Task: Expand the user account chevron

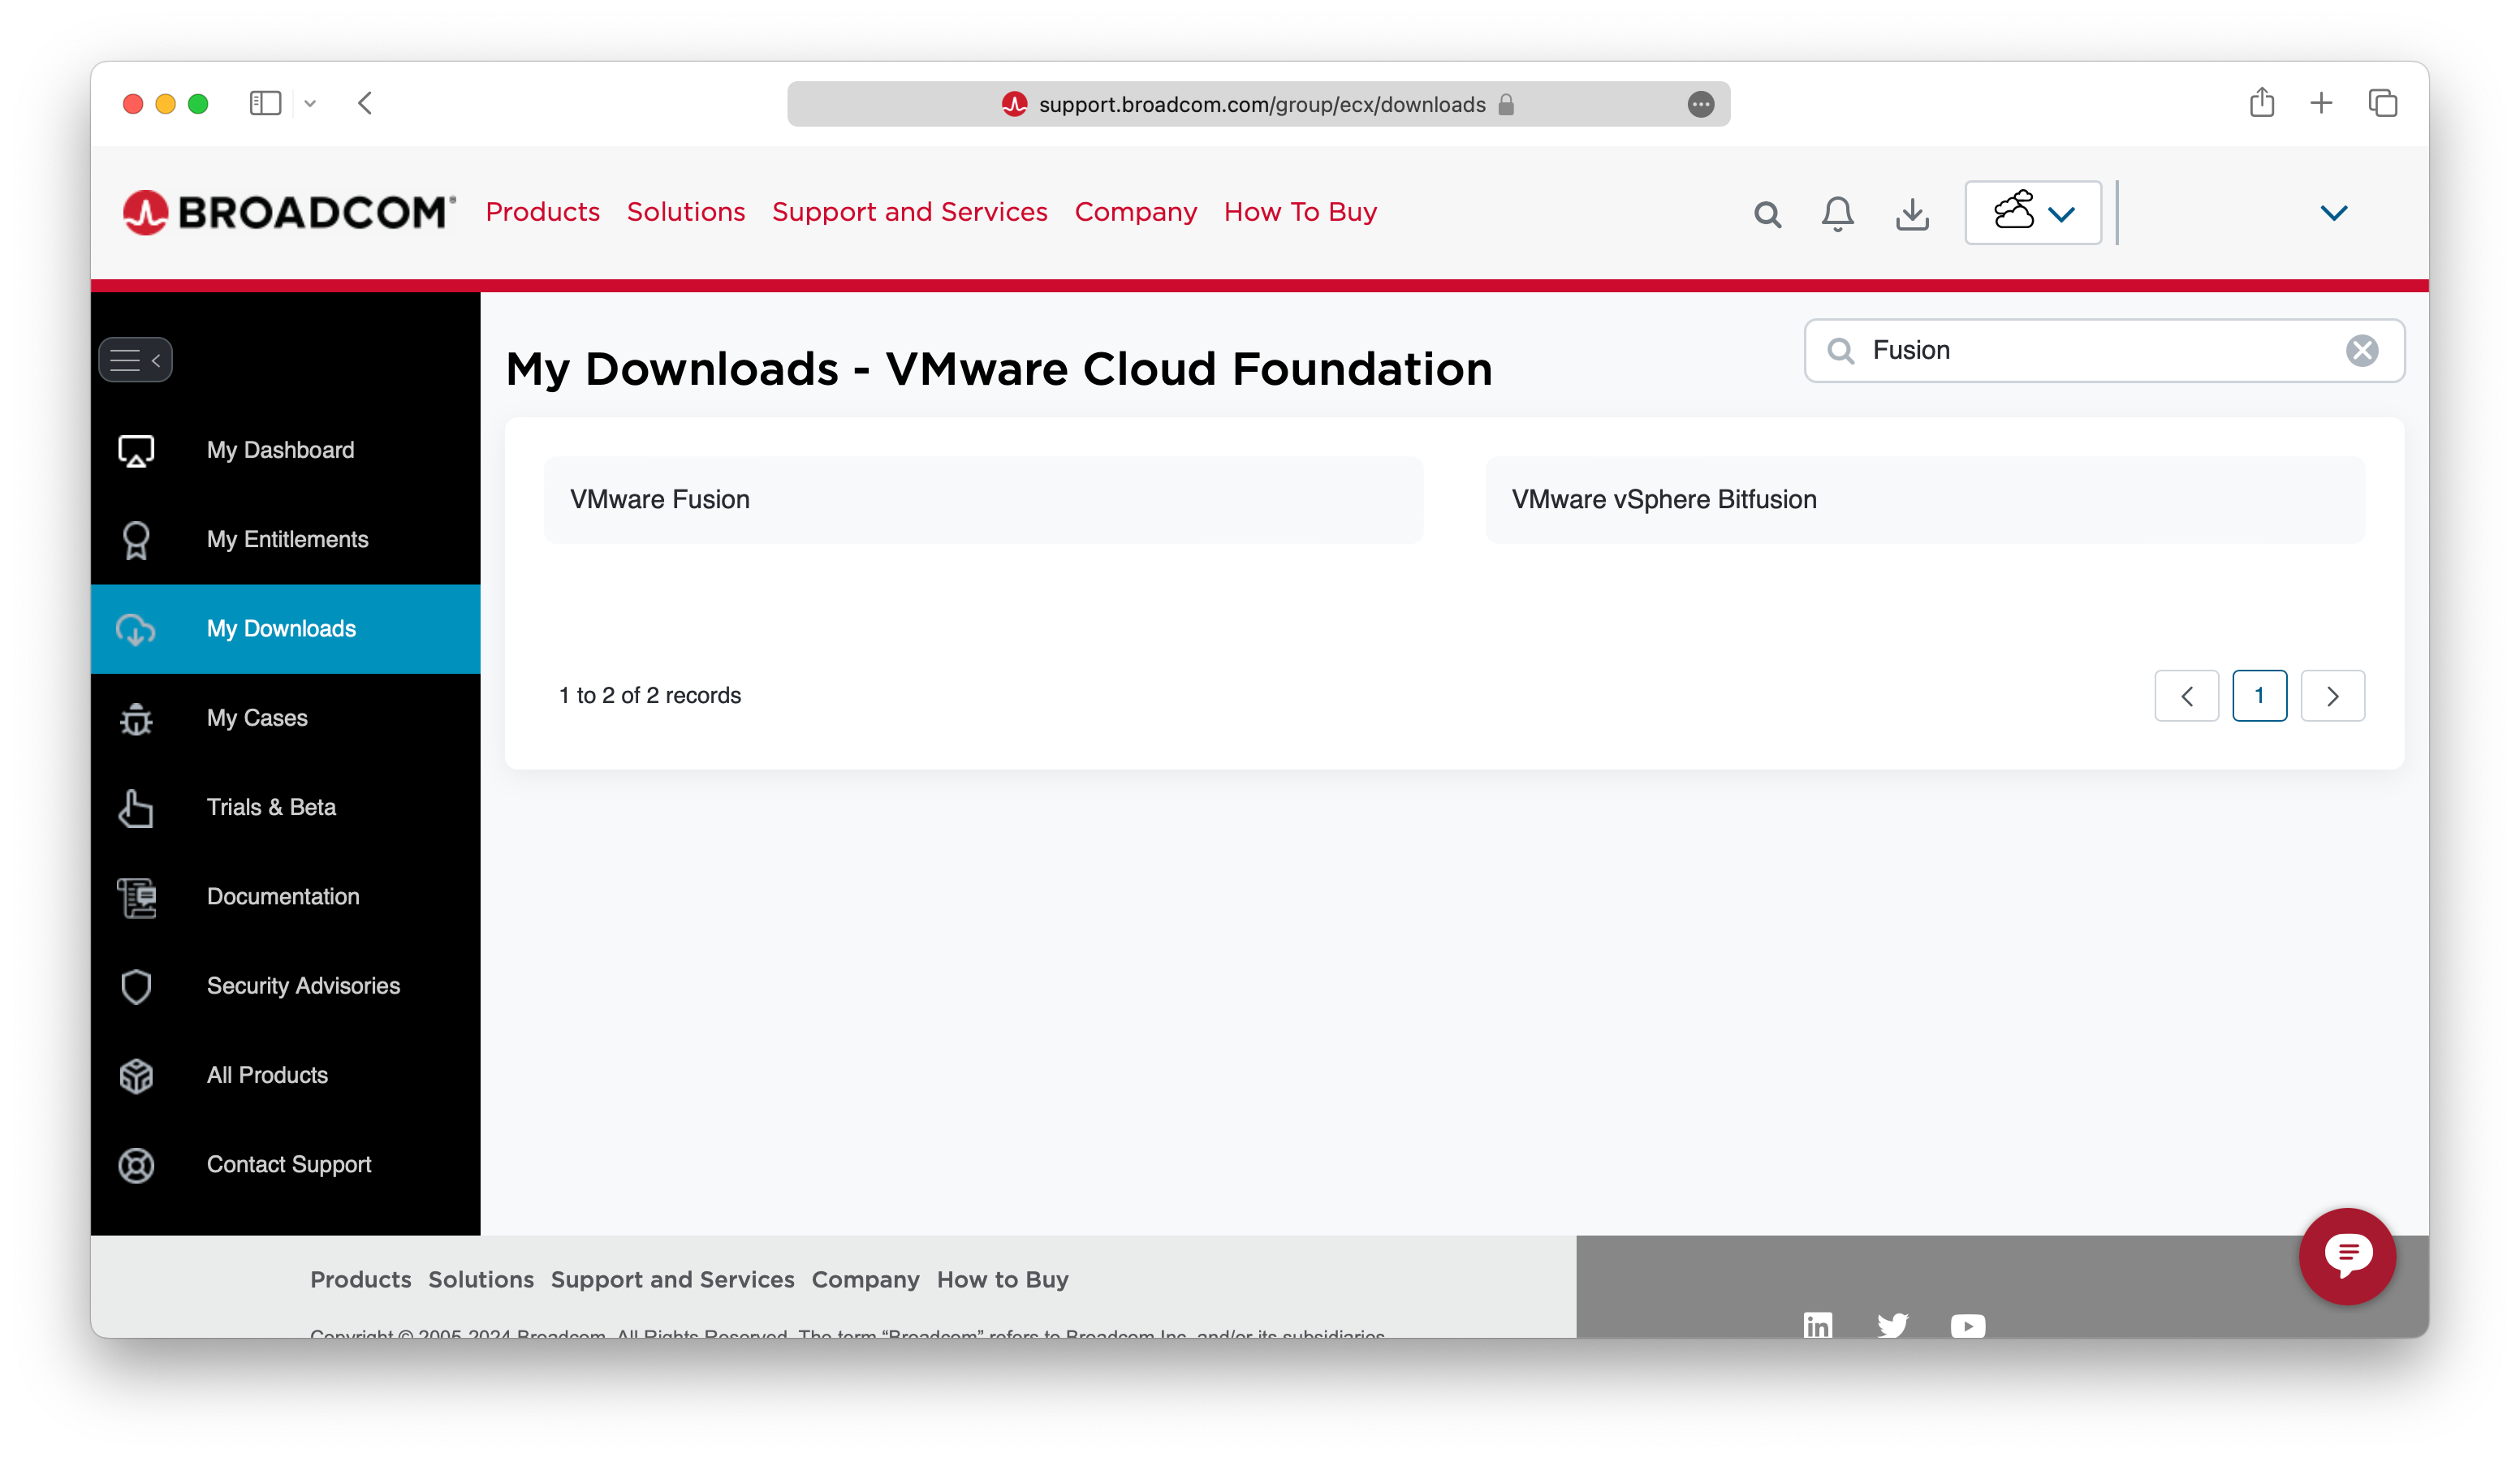Action: coord(2333,213)
